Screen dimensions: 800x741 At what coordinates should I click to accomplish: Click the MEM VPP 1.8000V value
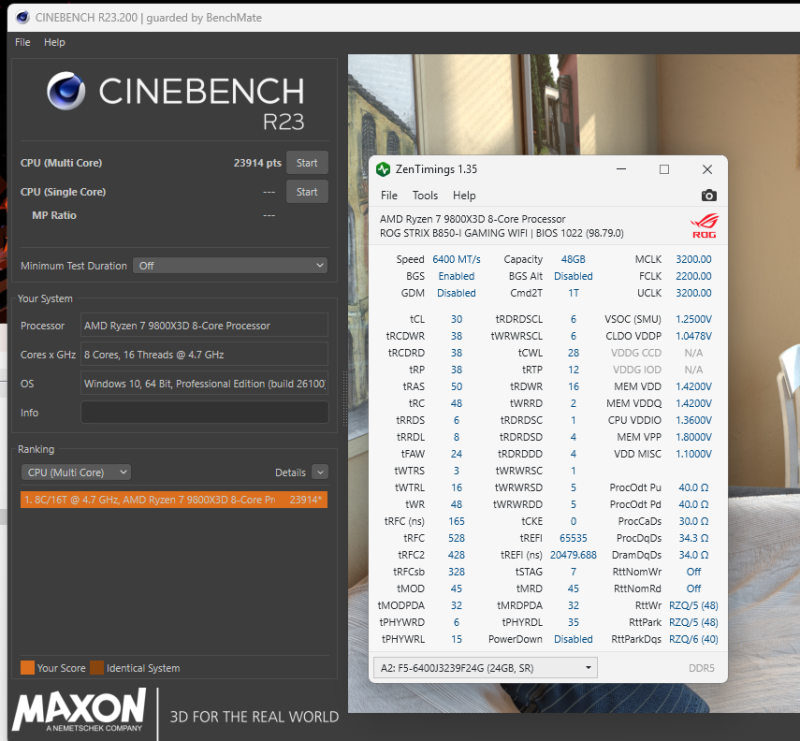click(693, 437)
